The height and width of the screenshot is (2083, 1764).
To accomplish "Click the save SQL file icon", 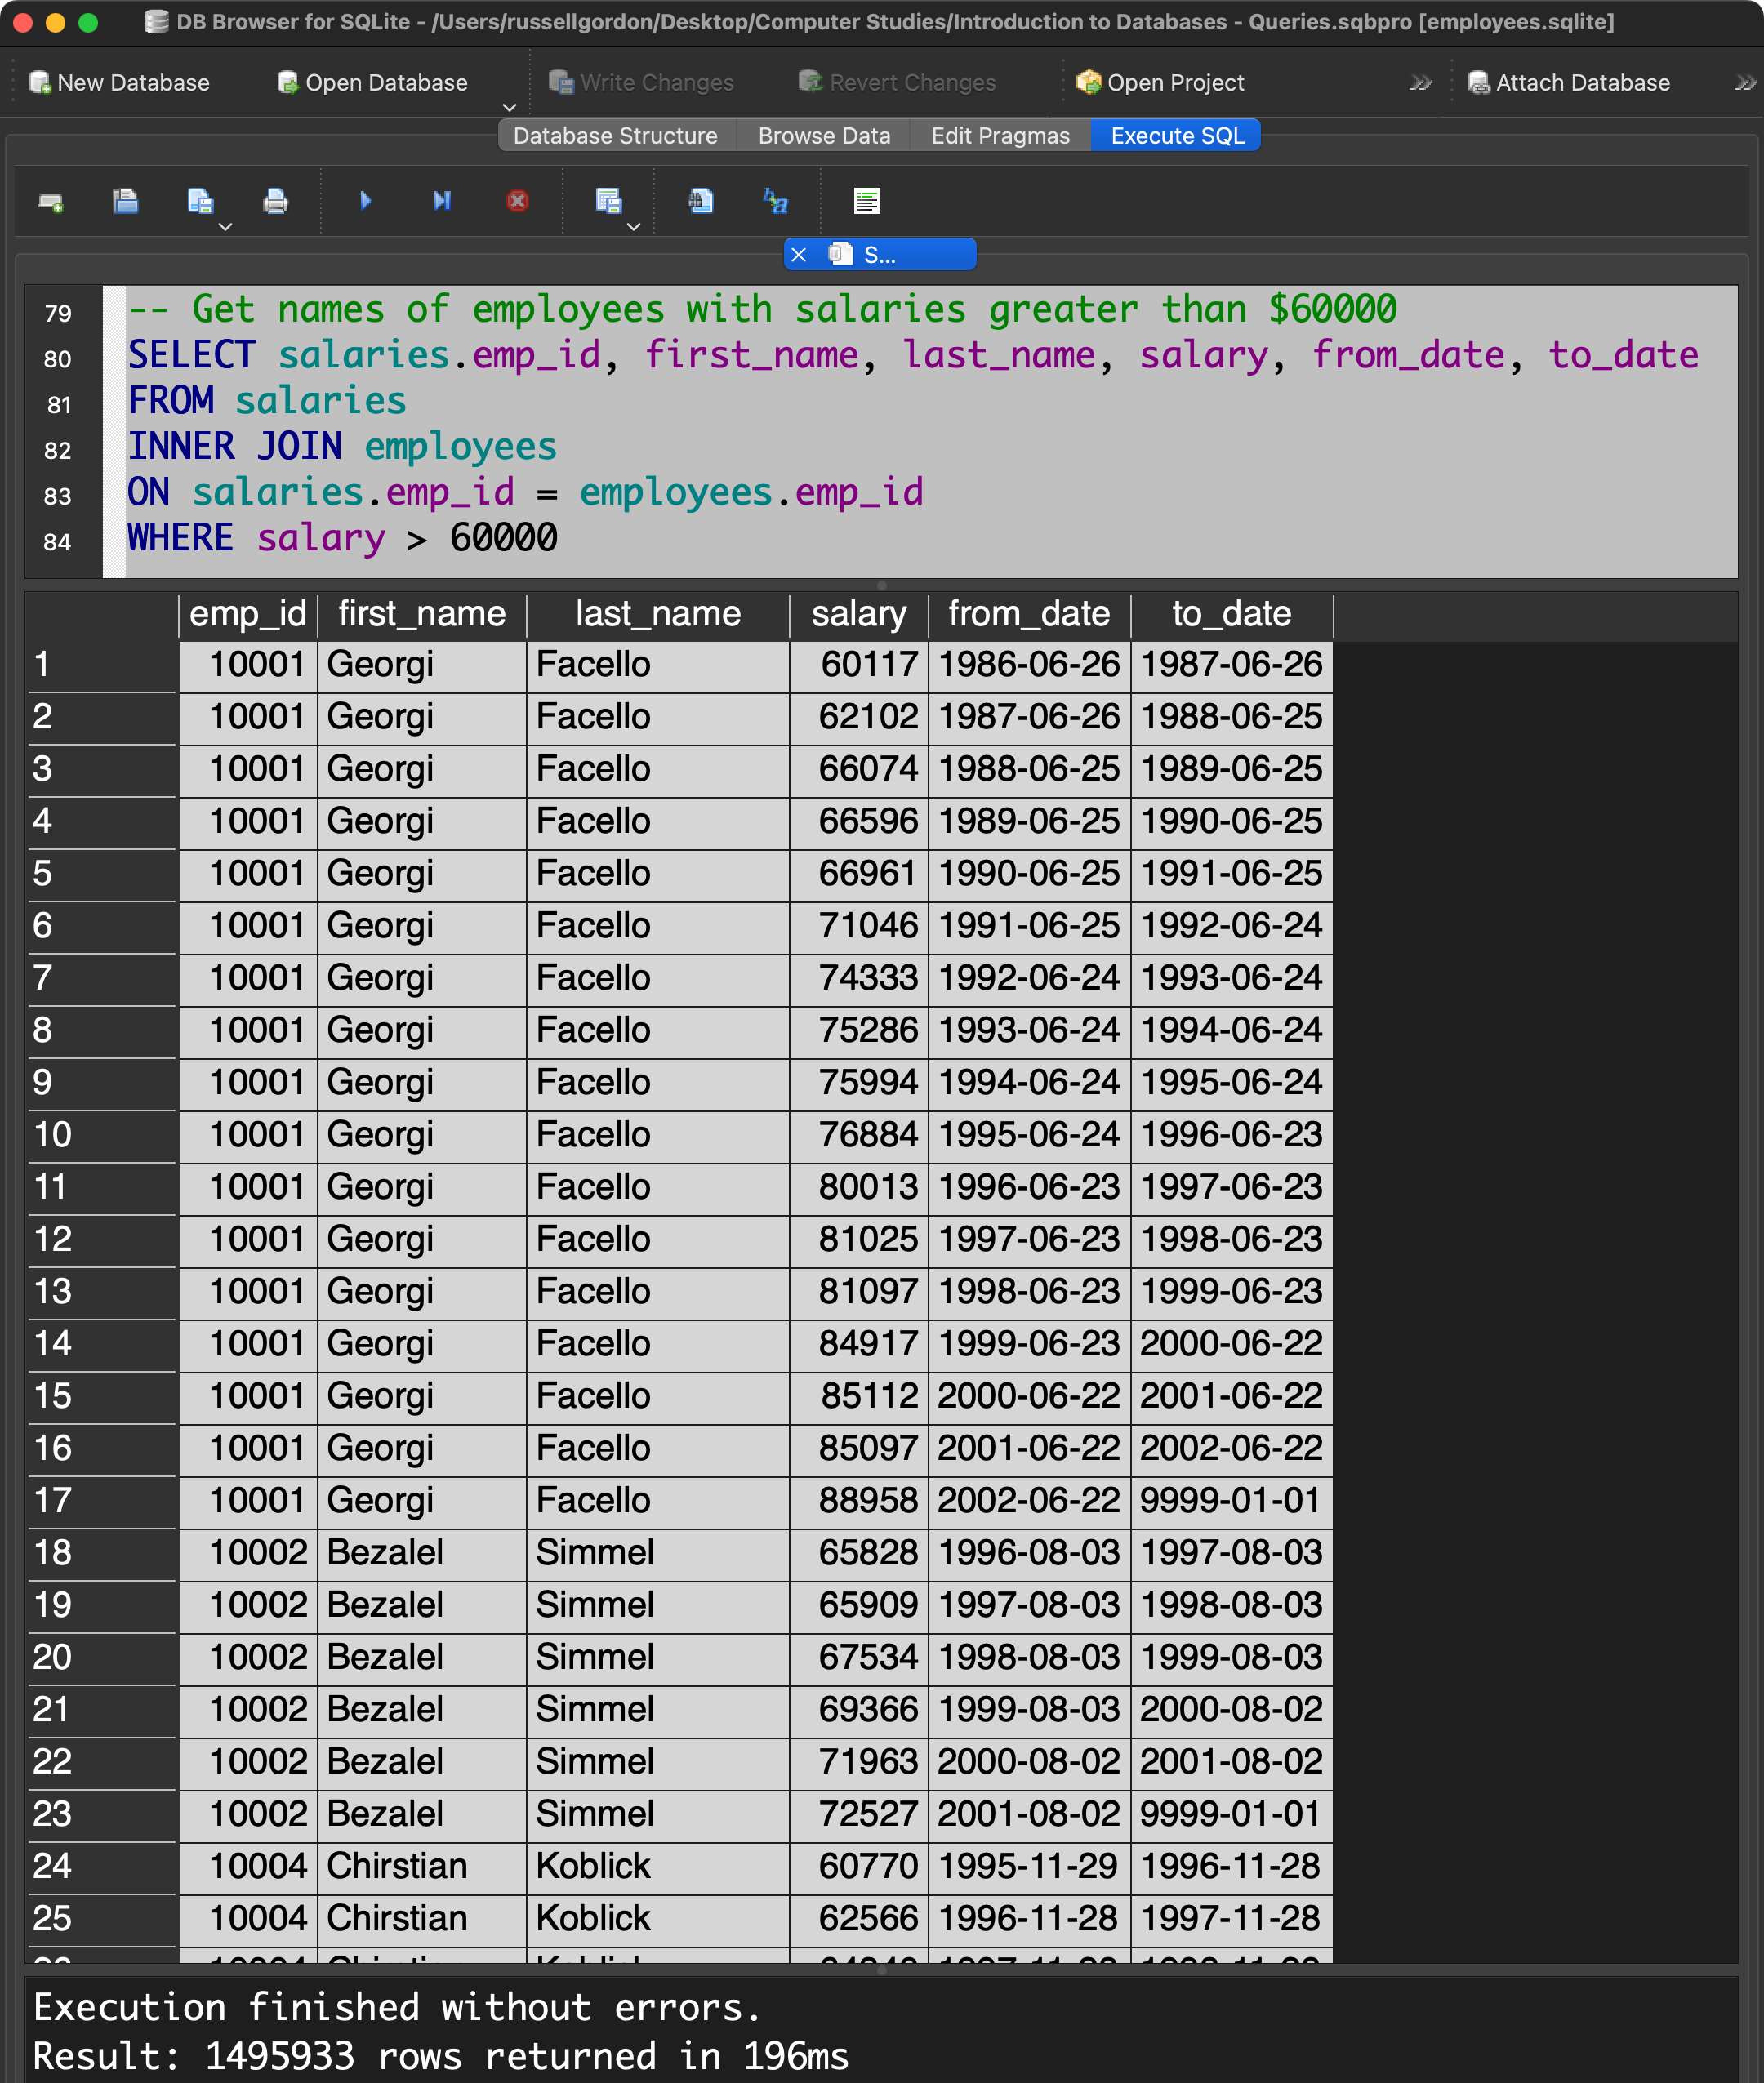I will click(200, 202).
